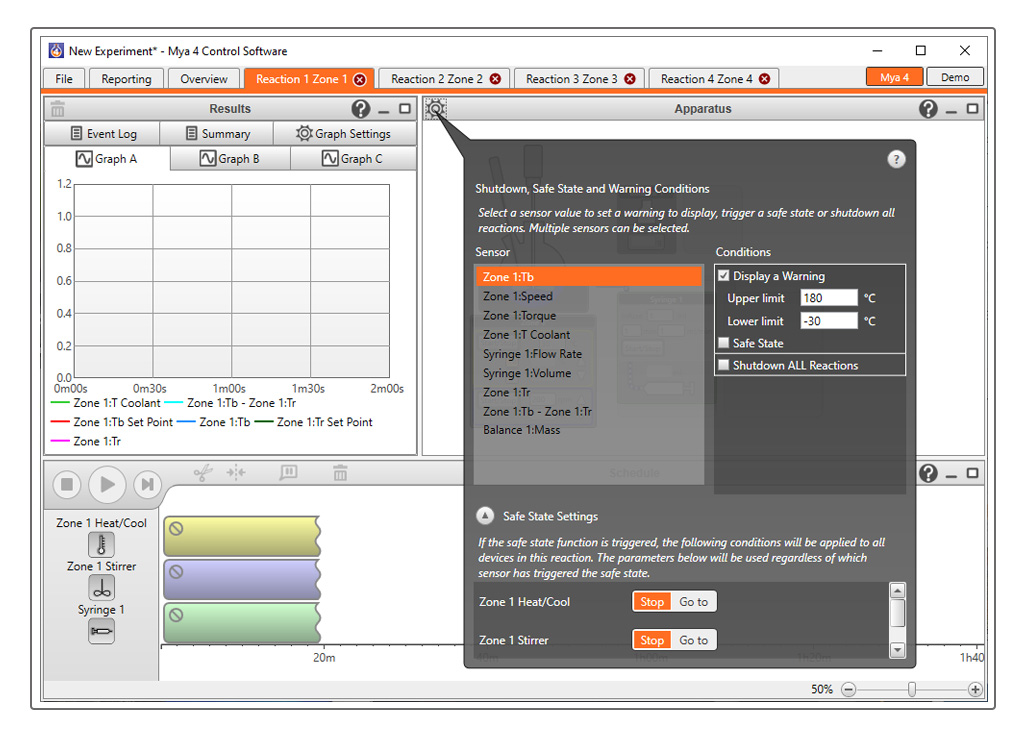Screen dimensions: 1022x739
Task: Select sensor Balance 1:Mass
Action: coord(589,430)
